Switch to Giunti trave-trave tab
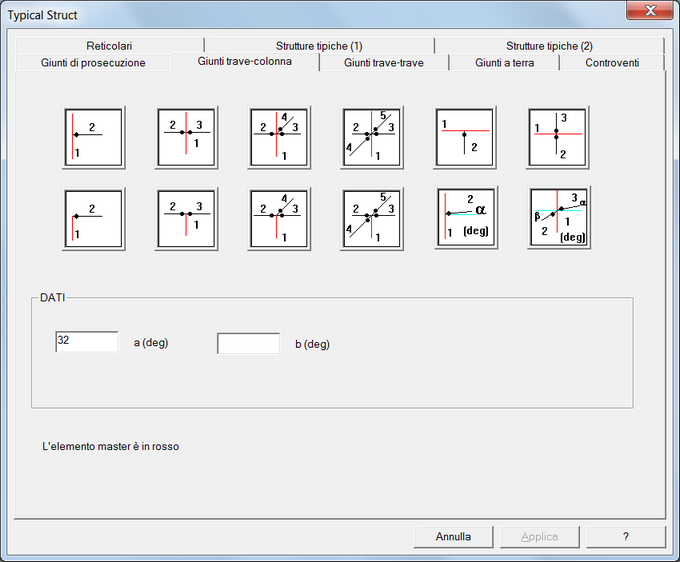Viewport: 680px width, 562px height. [383, 63]
